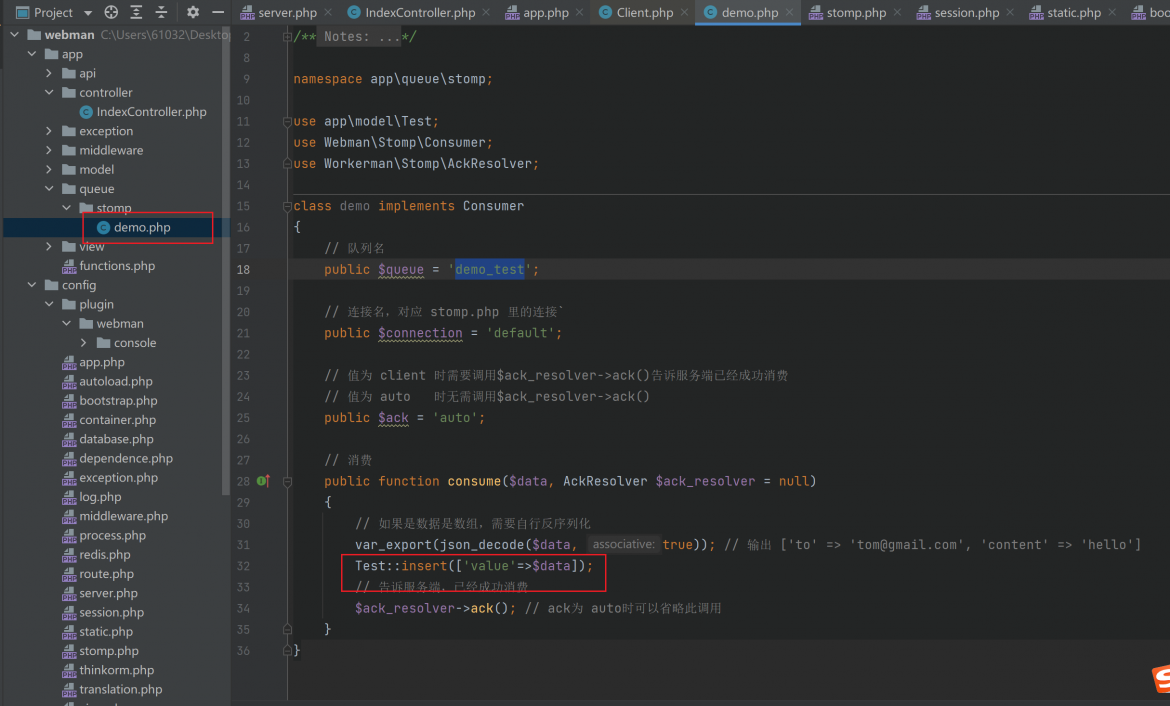Open Project panel settings gear
The height and width of the screenshot is (706, 1170).
click(x=193, y=12)
